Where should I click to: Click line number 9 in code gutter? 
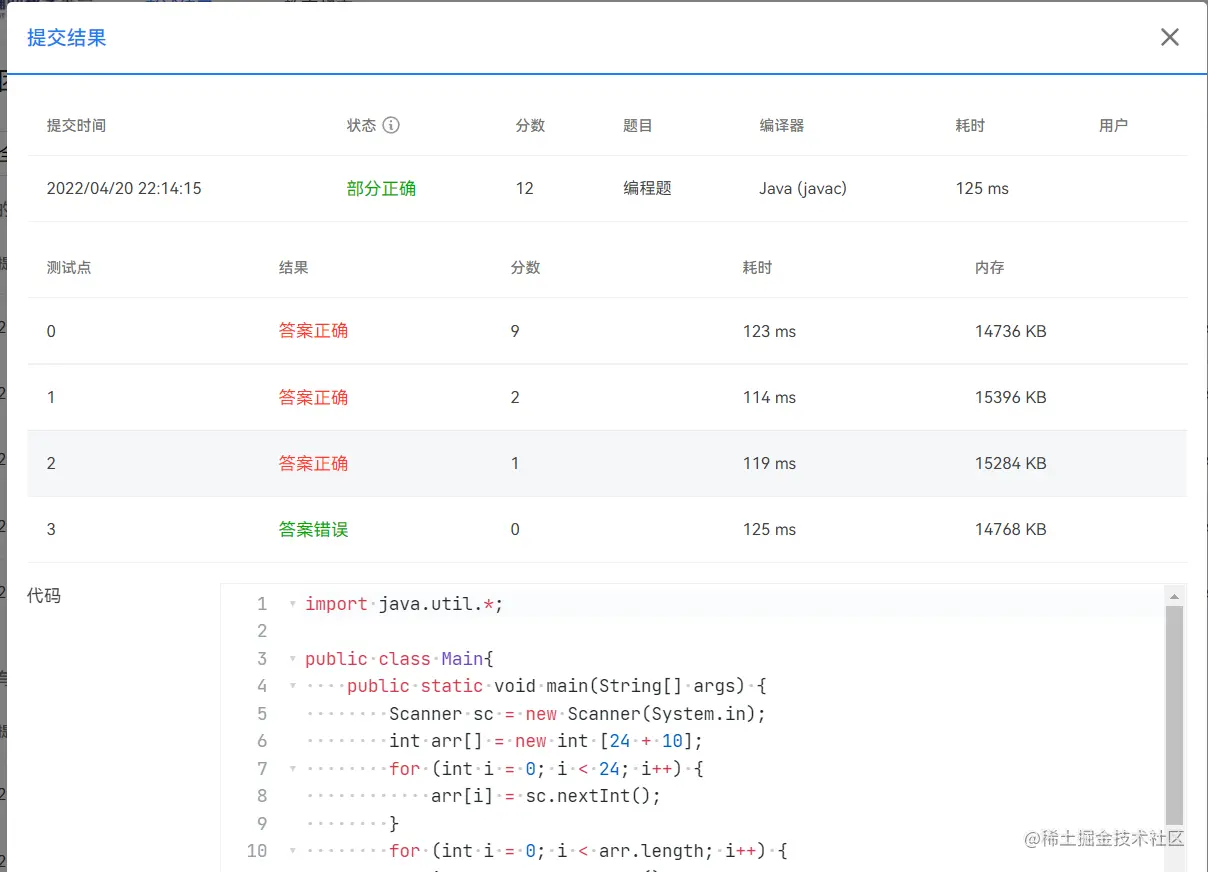pos(262,824)
